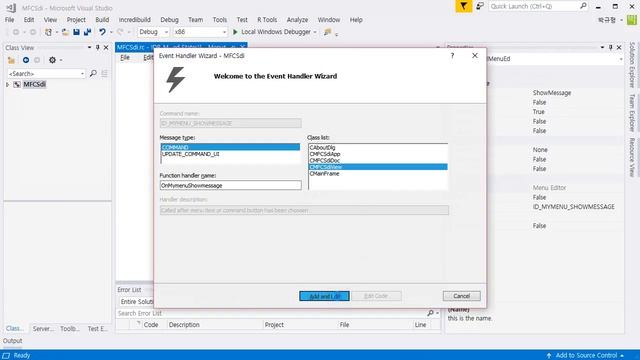Viewport: 640px width, 360px height.
Task: Click the Error List search magnifier icon
Action: pyautogui.click(x=430, y=313)
